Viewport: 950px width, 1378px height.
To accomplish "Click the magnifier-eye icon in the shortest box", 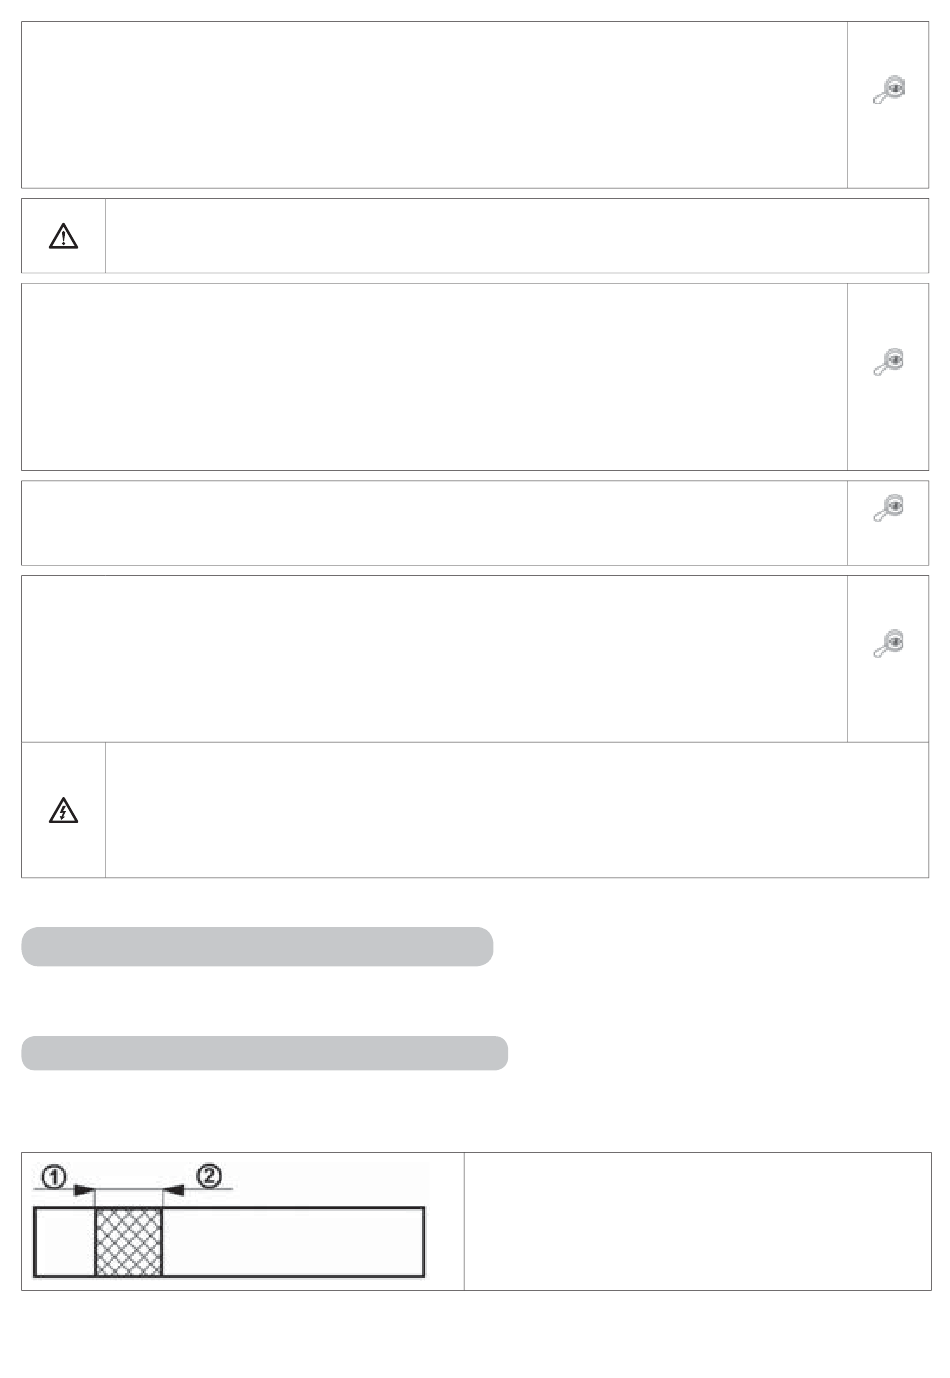I will pos(888,509).
